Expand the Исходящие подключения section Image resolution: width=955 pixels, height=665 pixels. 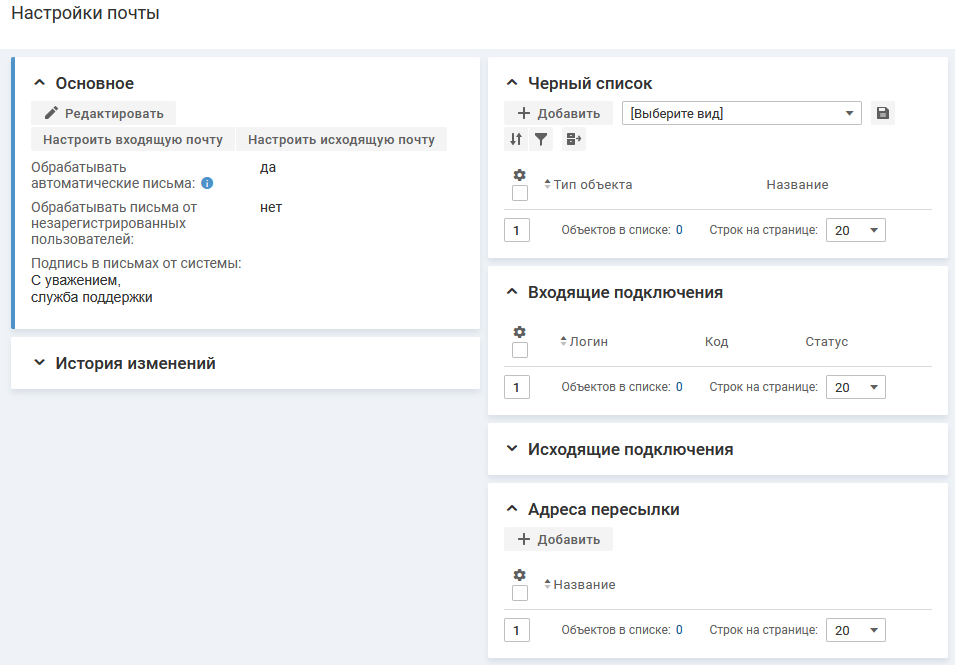630,449
